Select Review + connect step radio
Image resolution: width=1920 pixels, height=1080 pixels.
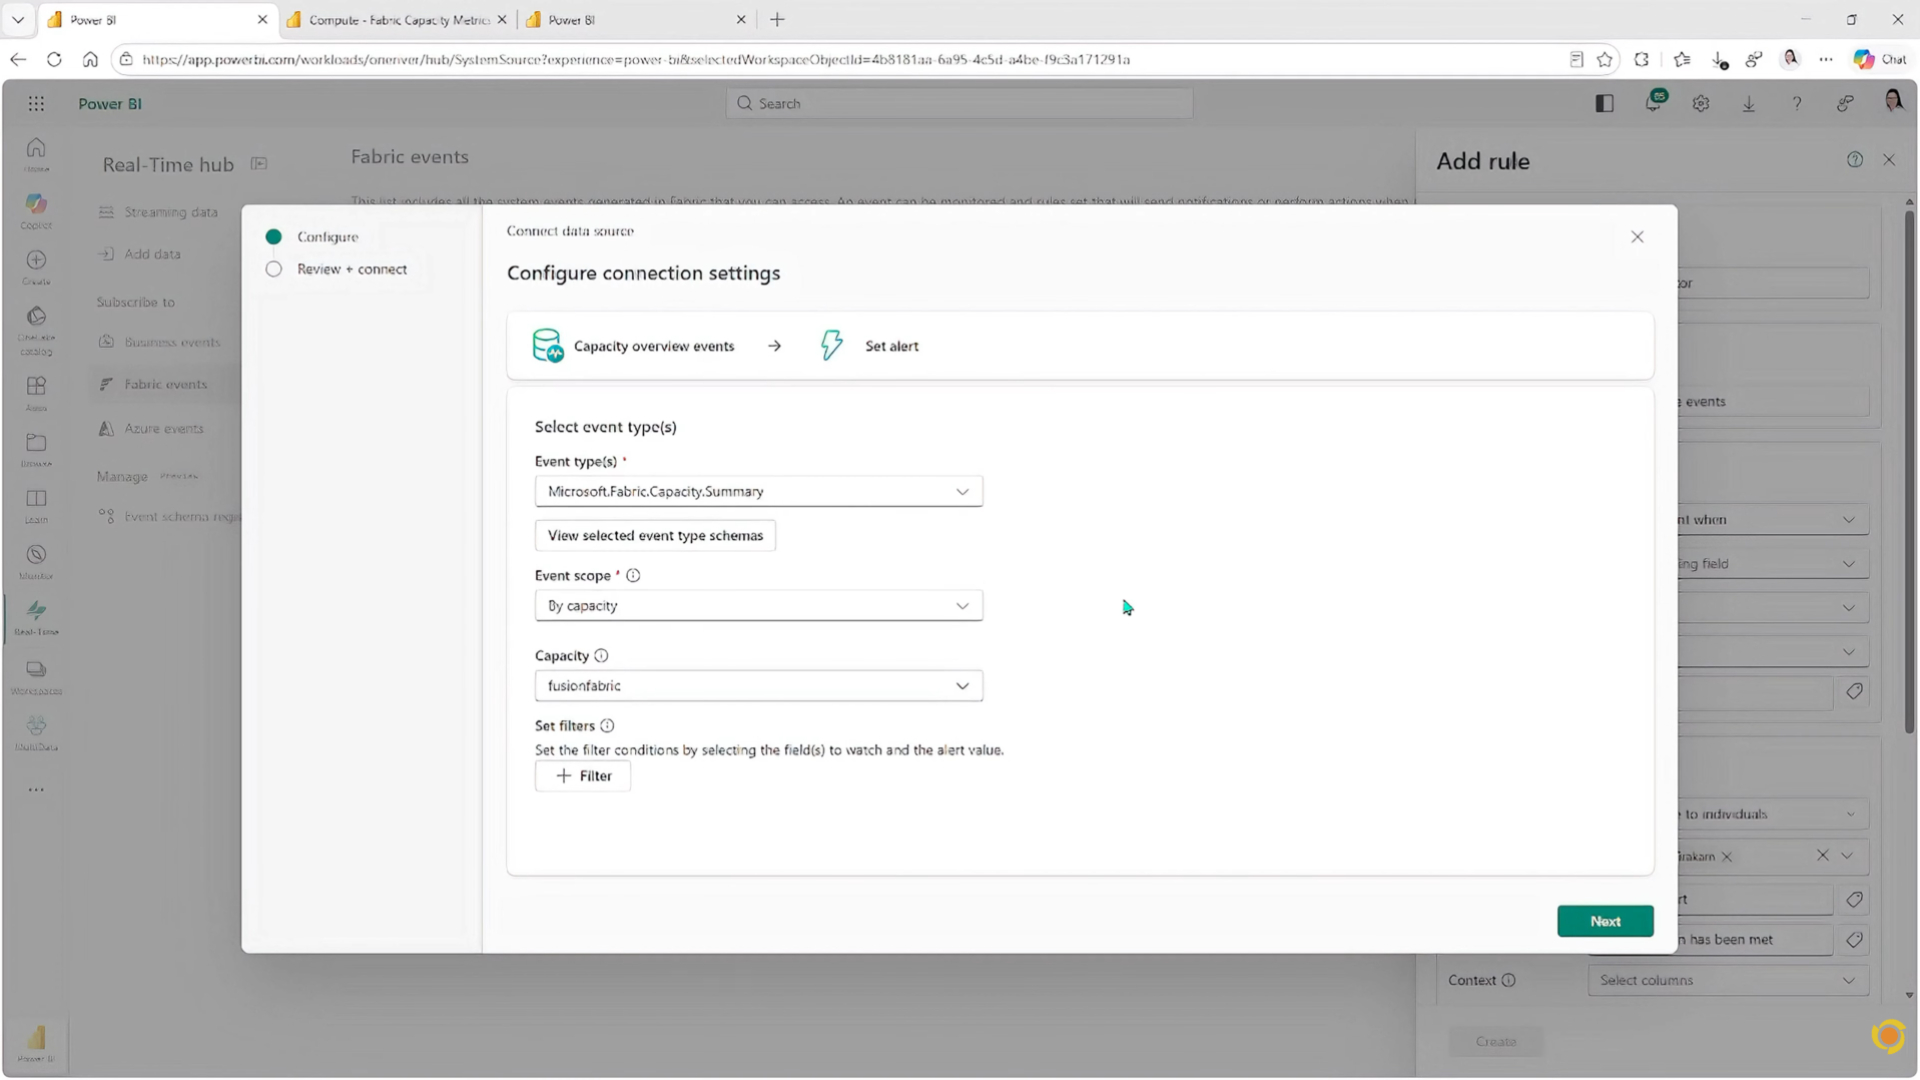tap(273, 269)
